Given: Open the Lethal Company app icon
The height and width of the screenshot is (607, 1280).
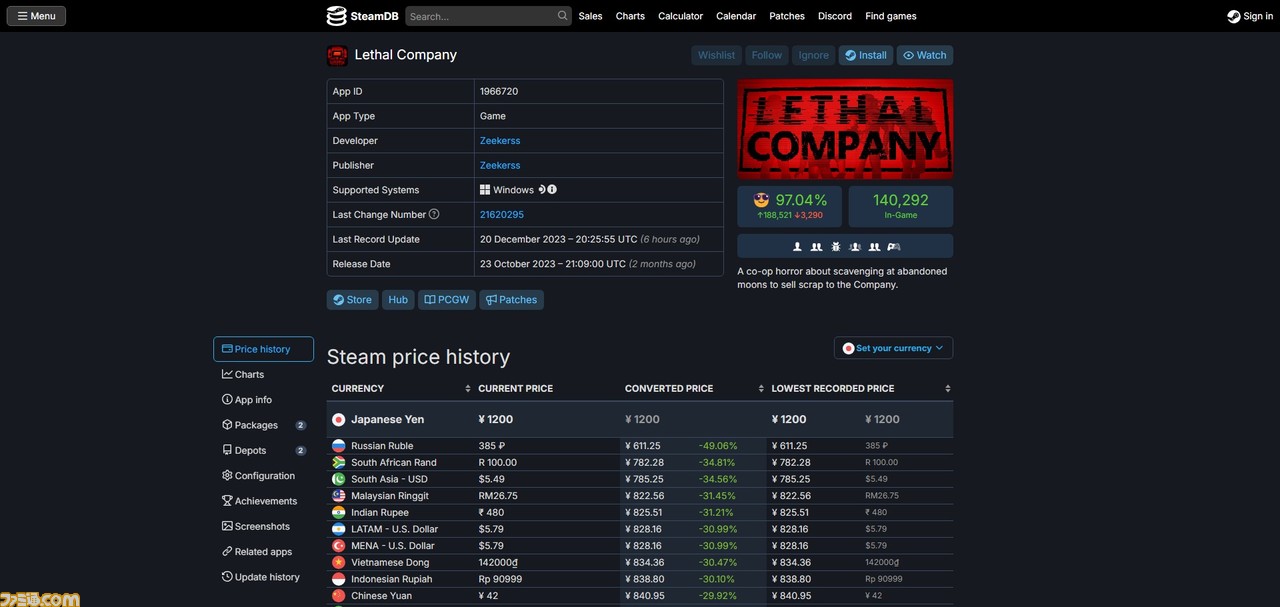Looking at the screenshot, I should pyautogui.click(x=337, y=55).
